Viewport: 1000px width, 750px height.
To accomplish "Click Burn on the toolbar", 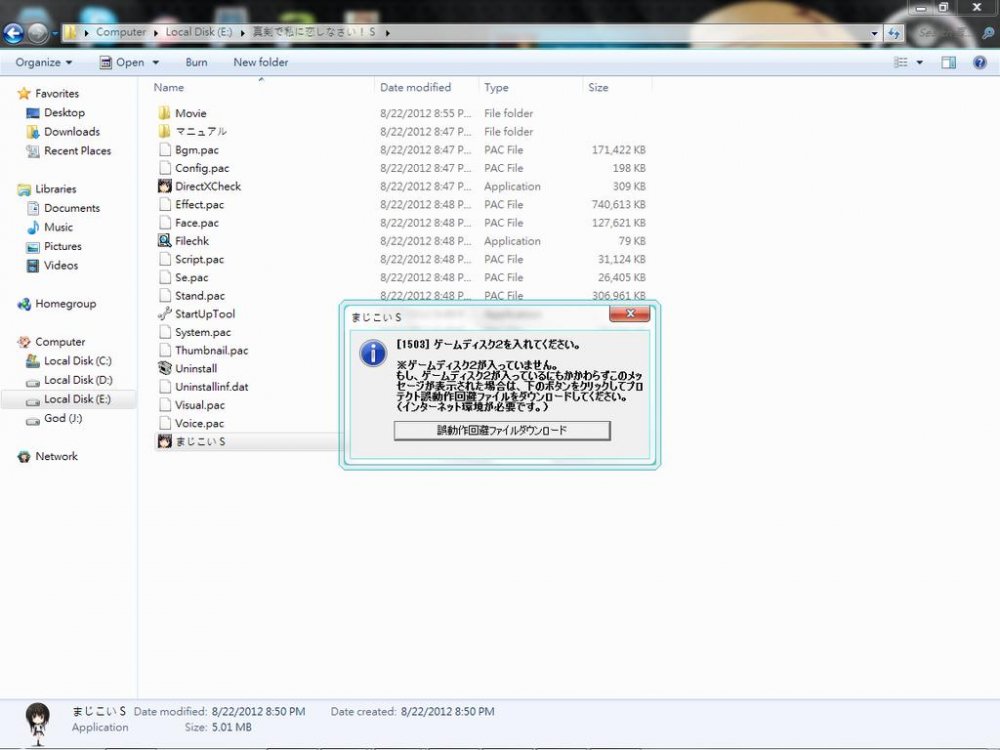I will pos(196,62).
